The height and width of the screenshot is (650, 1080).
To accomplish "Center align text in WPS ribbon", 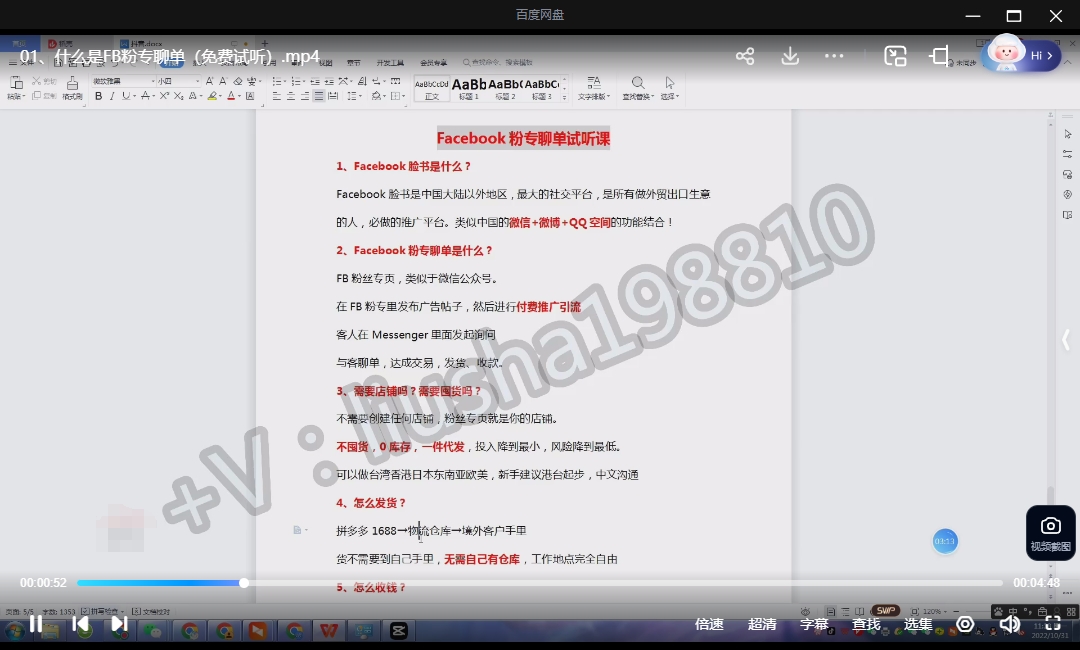I will point(291,96).
